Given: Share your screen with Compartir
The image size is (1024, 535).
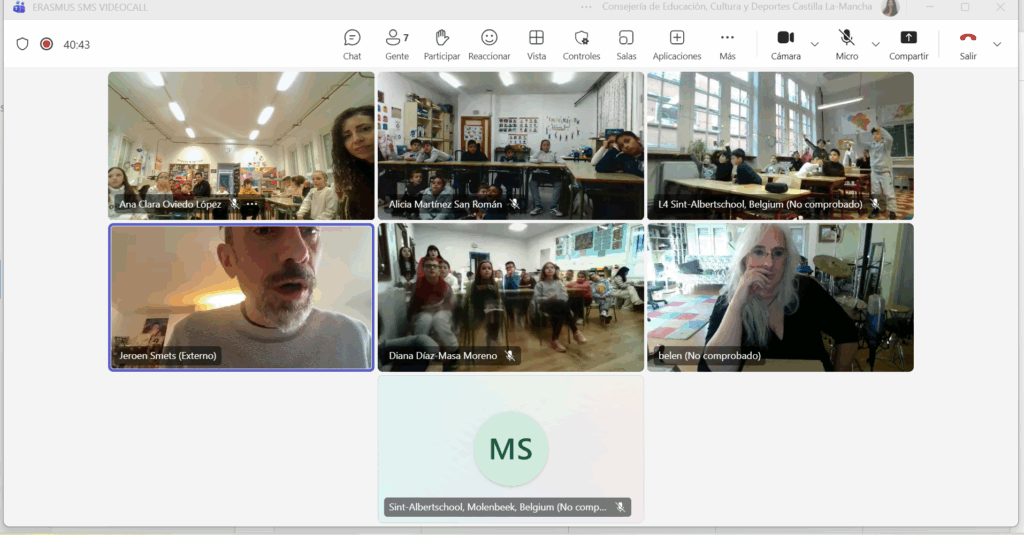Looking at the screenshot, I should [x=908, y=44].
